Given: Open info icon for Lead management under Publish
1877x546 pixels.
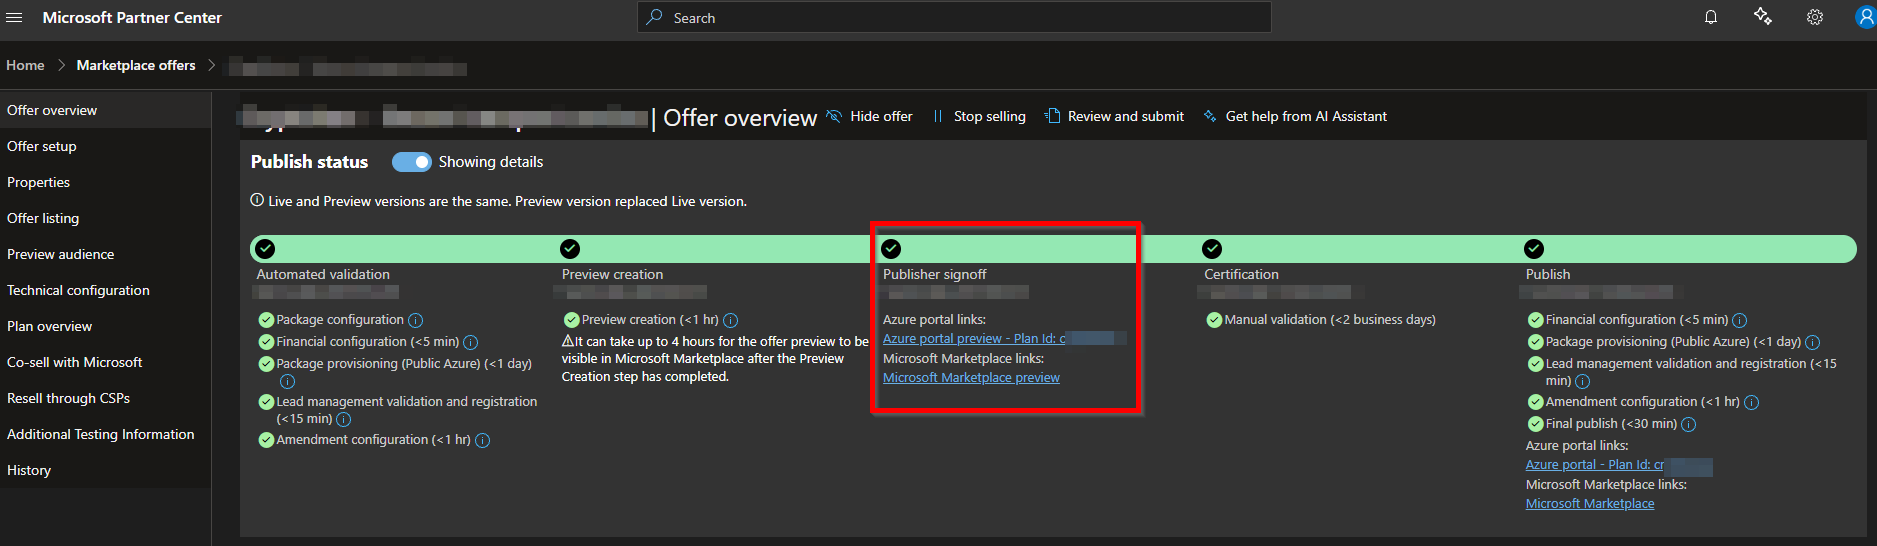Looking at the screenshot, I should click(x=1582, y=381).
